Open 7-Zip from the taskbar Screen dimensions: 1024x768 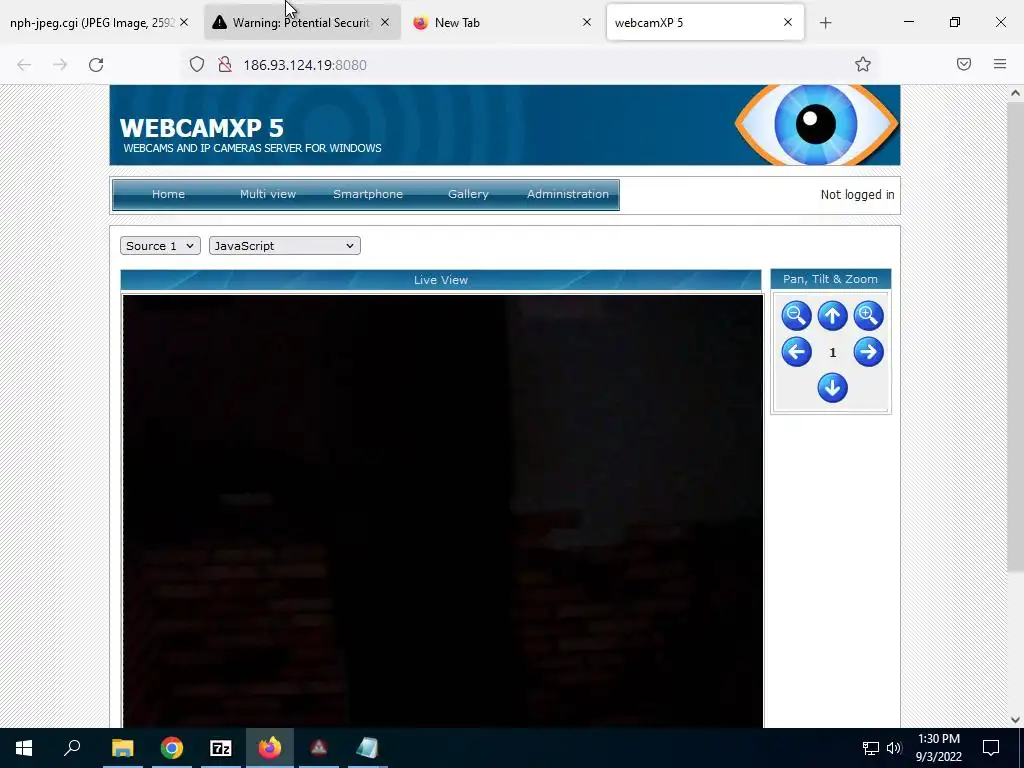pyautogui.click(x=221, y=748)
